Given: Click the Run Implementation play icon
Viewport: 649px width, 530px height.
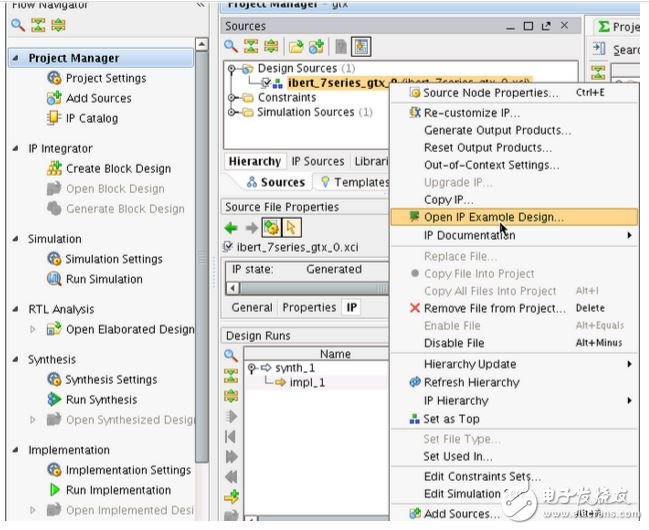Looking at the screenshot, I should 54,490.
